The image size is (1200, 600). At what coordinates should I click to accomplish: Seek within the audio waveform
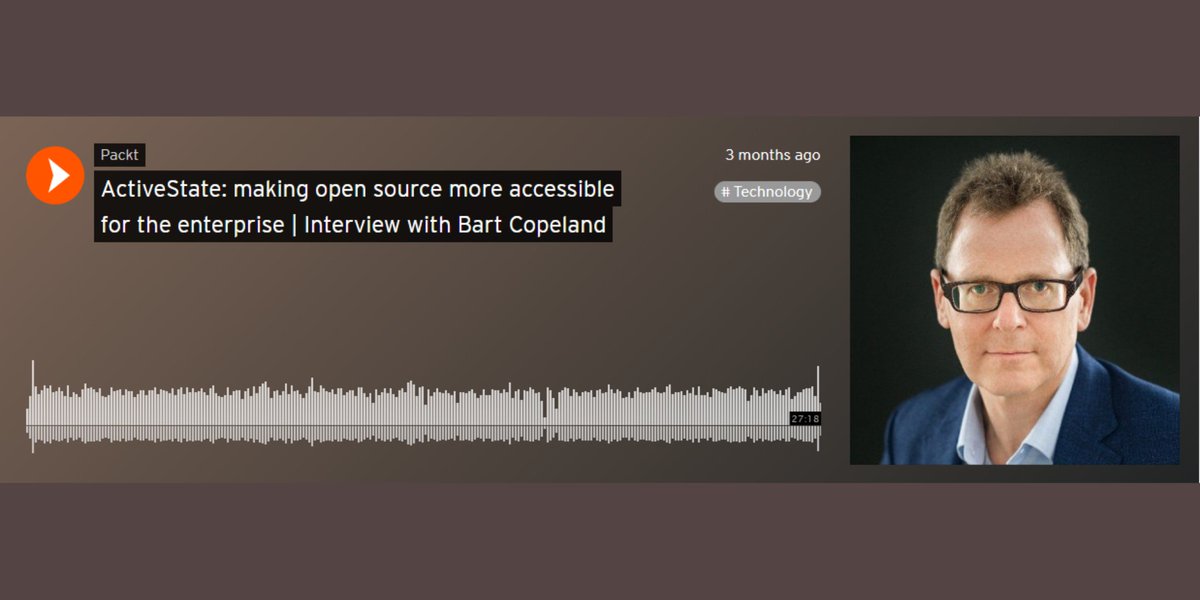[x=423, y=407]
